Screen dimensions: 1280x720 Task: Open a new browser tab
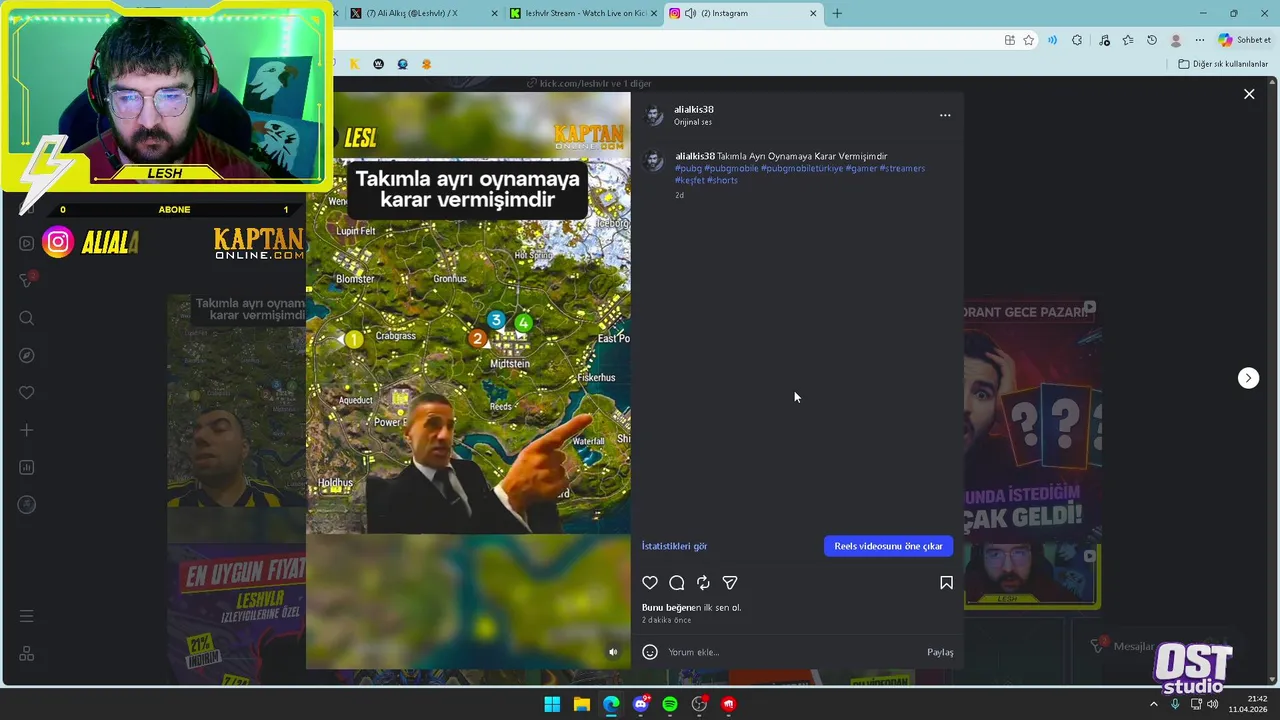(x=837, y=13)
